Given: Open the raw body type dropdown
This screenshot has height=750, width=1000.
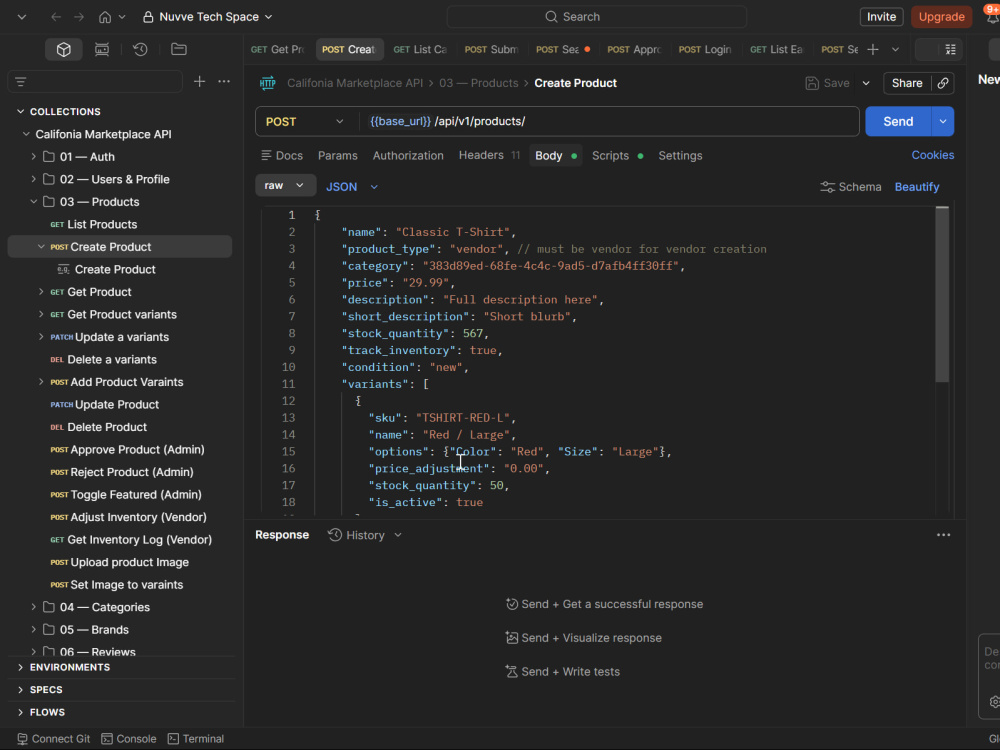Looking at the screenshot, I should click(x=285, y=186).
